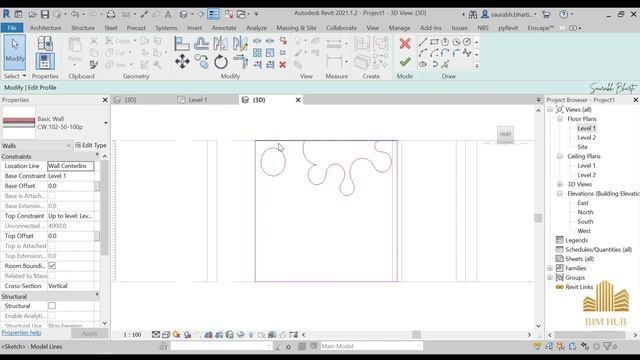Select the Spline draw tool
Image resolution: width=640 pixels, height=360 pixels.
click(467, 53)
